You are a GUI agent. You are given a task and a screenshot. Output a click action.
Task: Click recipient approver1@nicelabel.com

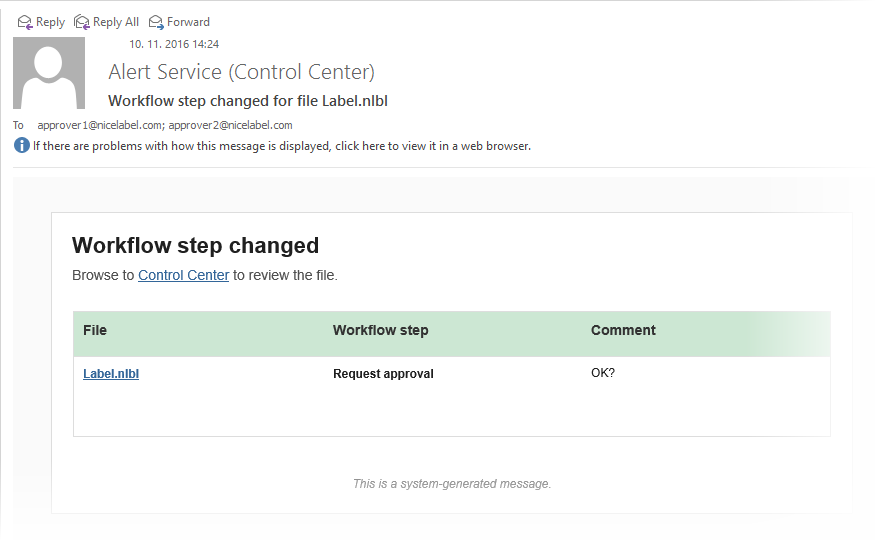(99, 125)
